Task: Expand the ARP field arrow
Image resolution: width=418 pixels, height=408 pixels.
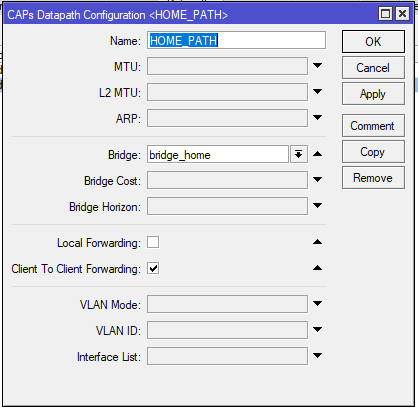Action: coord(318,117)
